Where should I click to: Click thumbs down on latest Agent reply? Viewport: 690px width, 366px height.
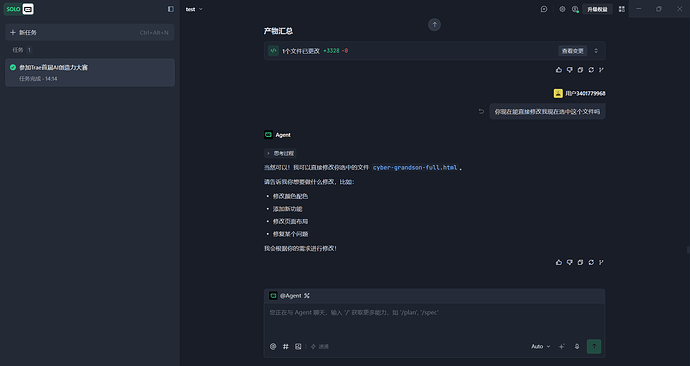pyautogui.click(x=569, y=262)
